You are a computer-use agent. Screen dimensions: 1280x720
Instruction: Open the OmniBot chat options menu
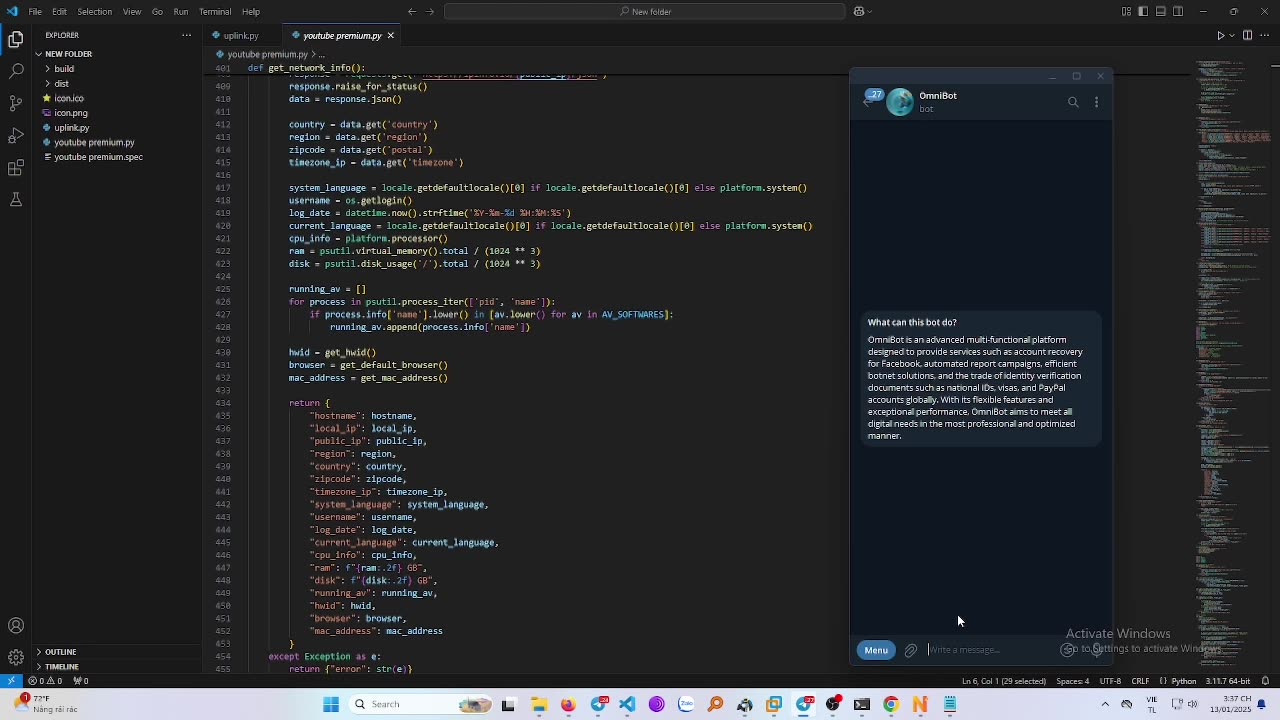(1097, 102)
